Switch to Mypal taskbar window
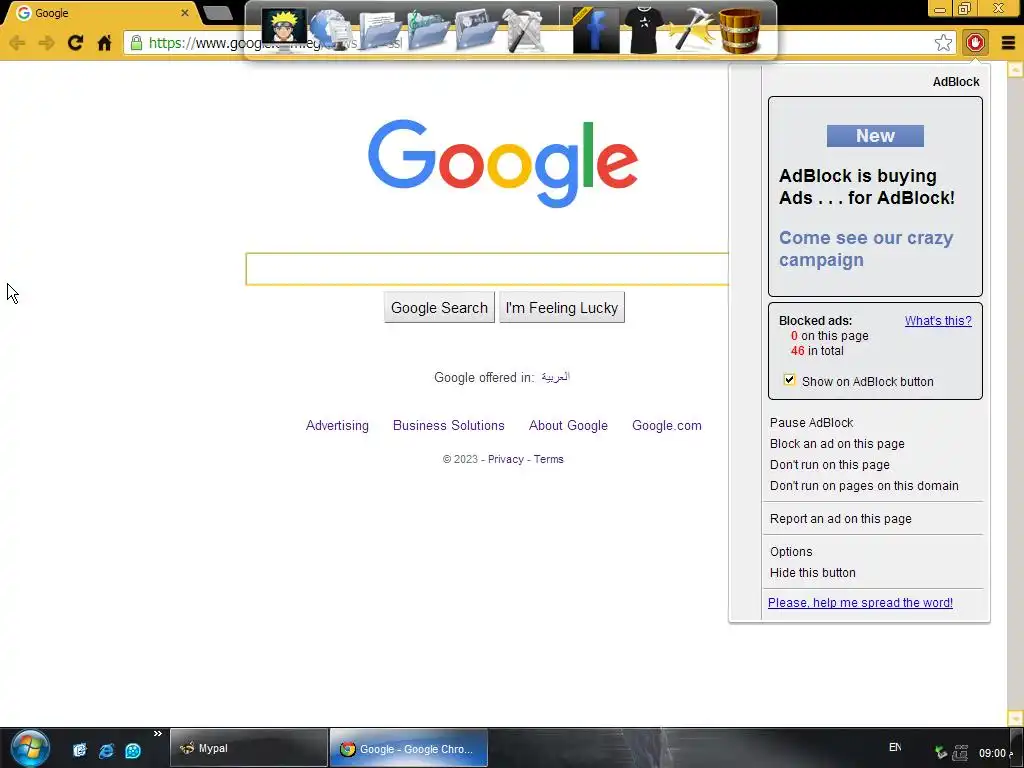This screenshot has height=768, width=1024. coord(249,748)
